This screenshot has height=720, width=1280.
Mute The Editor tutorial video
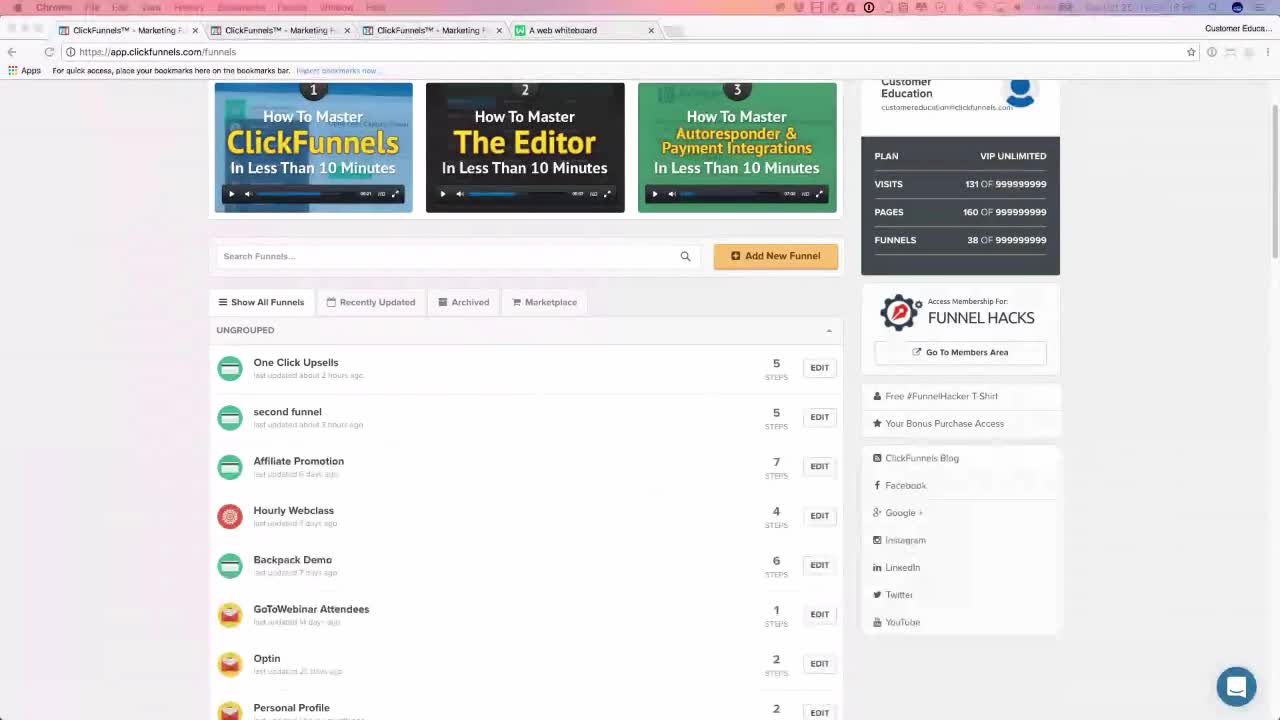point(460,194)
